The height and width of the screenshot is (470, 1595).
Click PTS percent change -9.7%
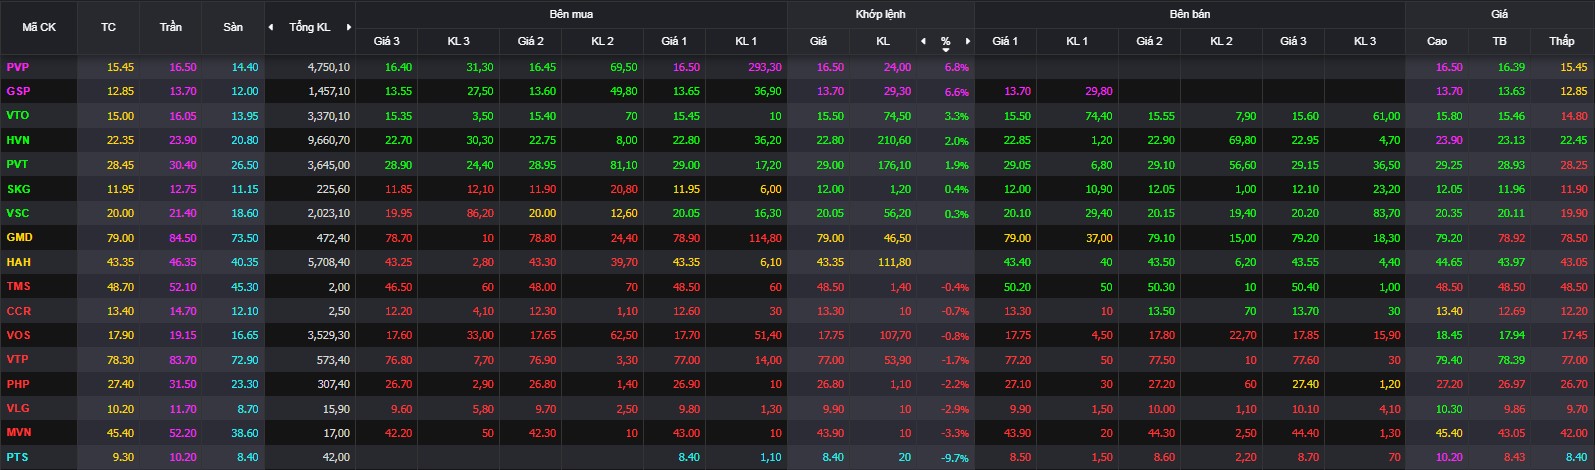(955, 457)
